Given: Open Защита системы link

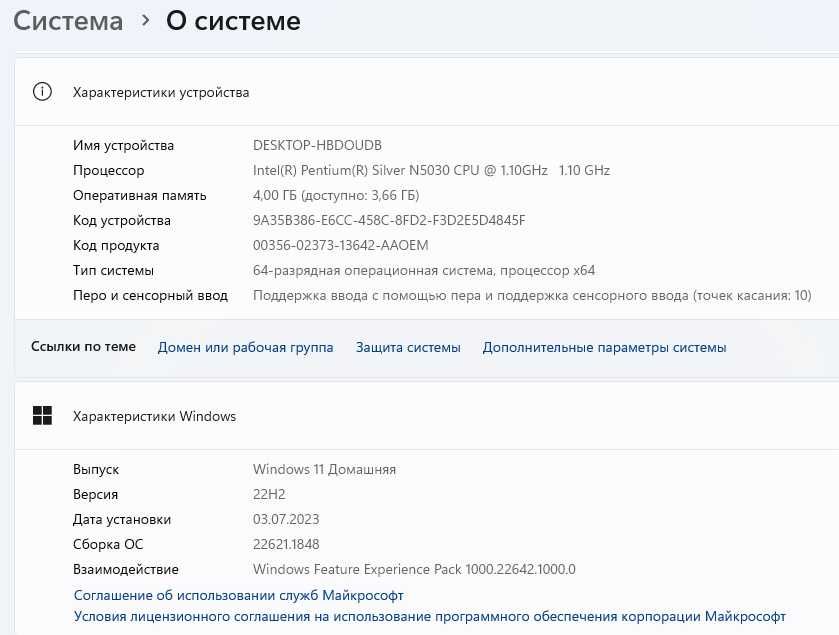Looking at the screenshot, I should pyautogui.click(x=408, y=347).
